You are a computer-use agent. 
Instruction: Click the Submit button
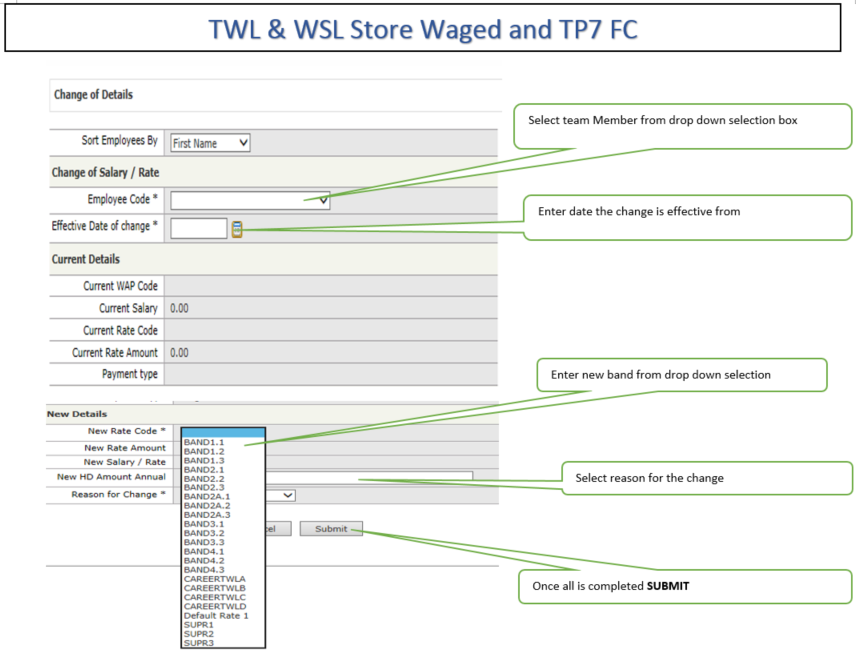tap(331, 529)
